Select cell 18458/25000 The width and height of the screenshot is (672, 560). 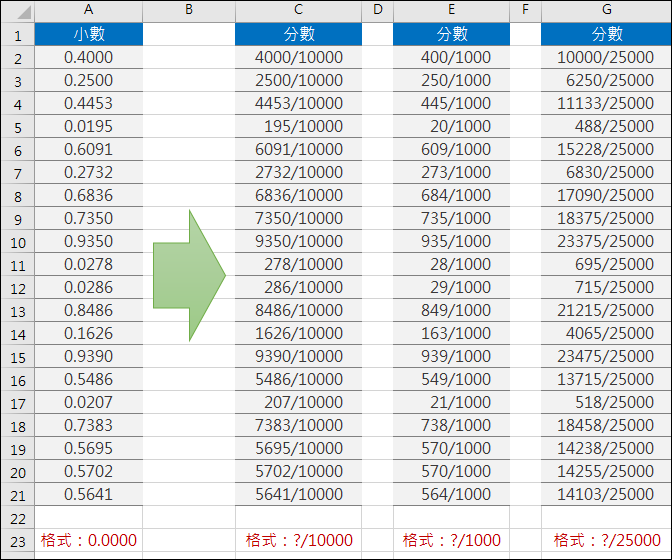click(606, 425)
